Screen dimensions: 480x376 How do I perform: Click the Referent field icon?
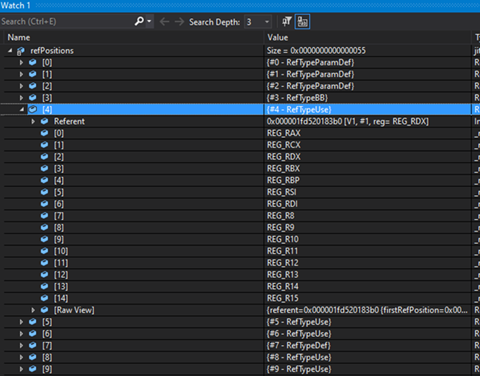(x=44, y=121)
